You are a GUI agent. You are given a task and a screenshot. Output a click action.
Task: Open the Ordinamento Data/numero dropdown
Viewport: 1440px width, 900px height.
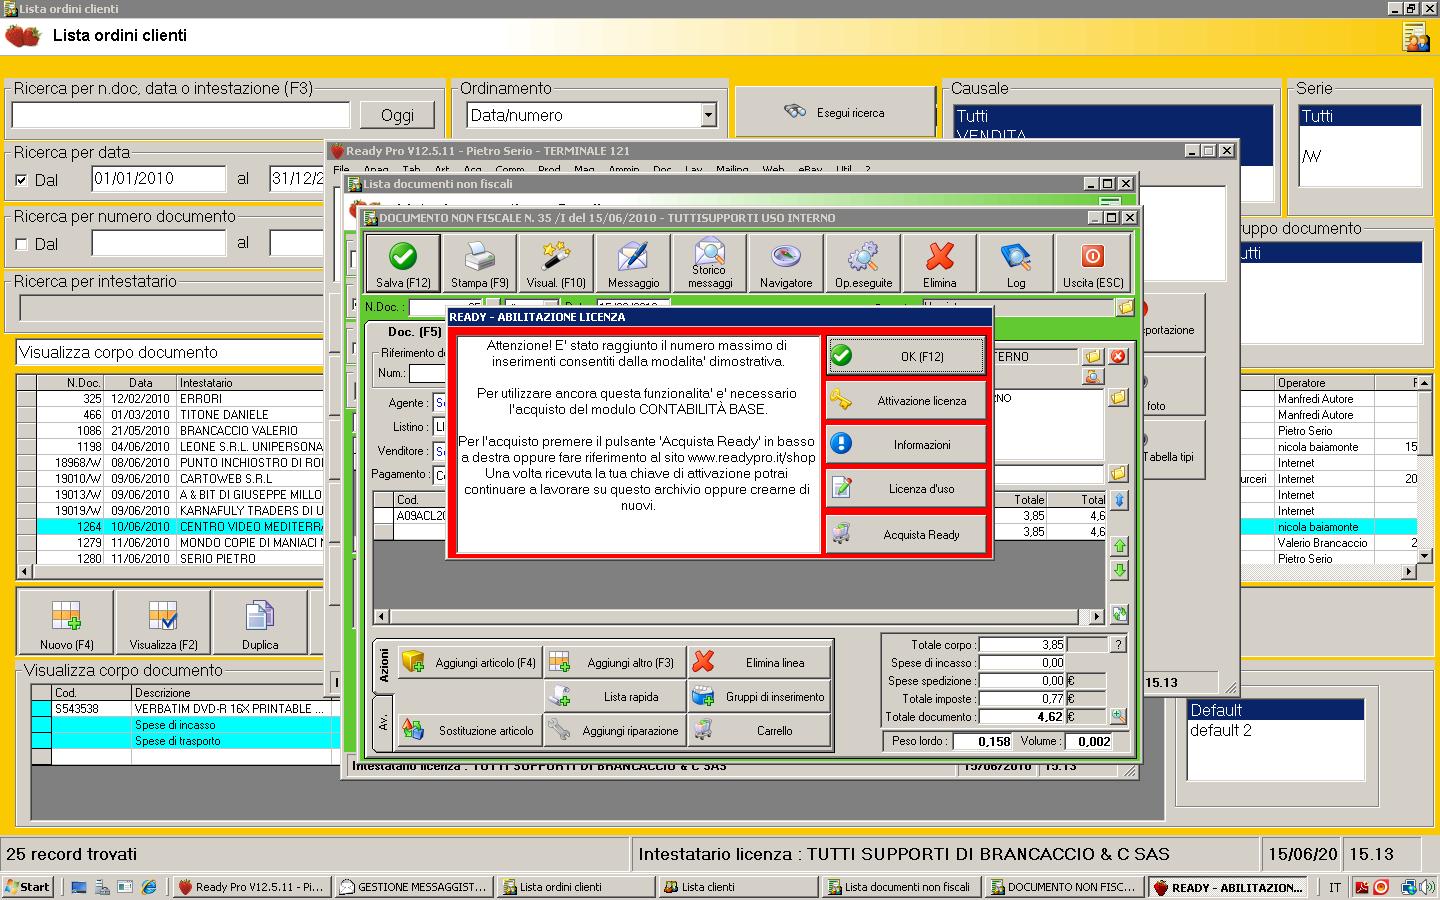[709, 115]
